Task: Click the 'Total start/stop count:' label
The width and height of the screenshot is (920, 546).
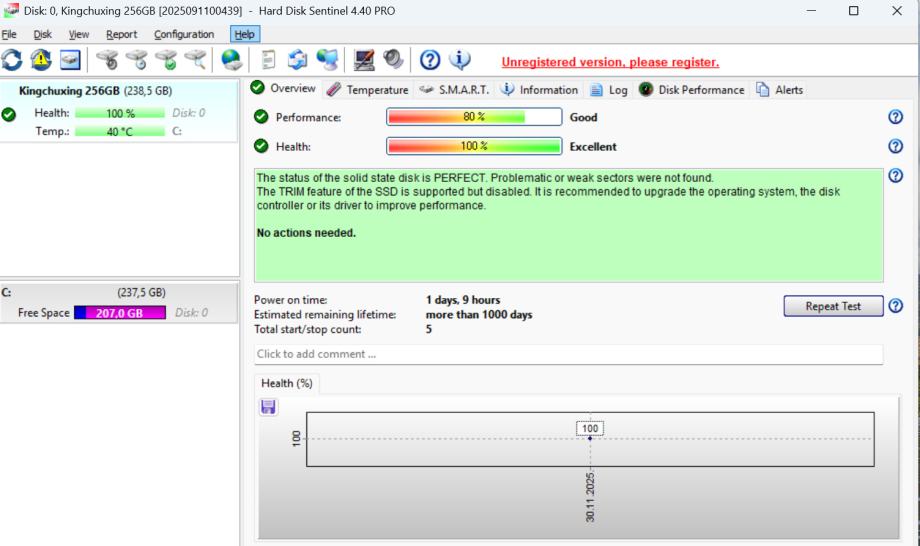Action: (x=307, y=329)
